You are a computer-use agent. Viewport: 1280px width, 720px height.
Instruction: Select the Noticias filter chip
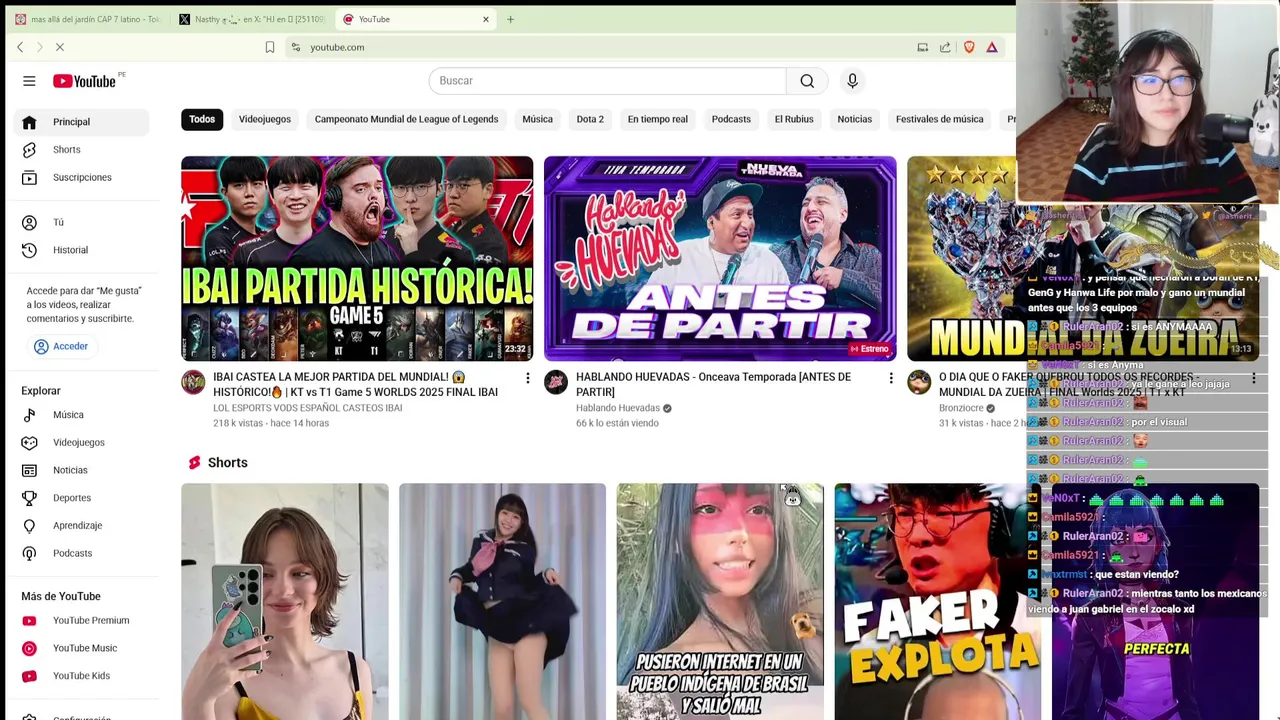[x=854, y=119]
